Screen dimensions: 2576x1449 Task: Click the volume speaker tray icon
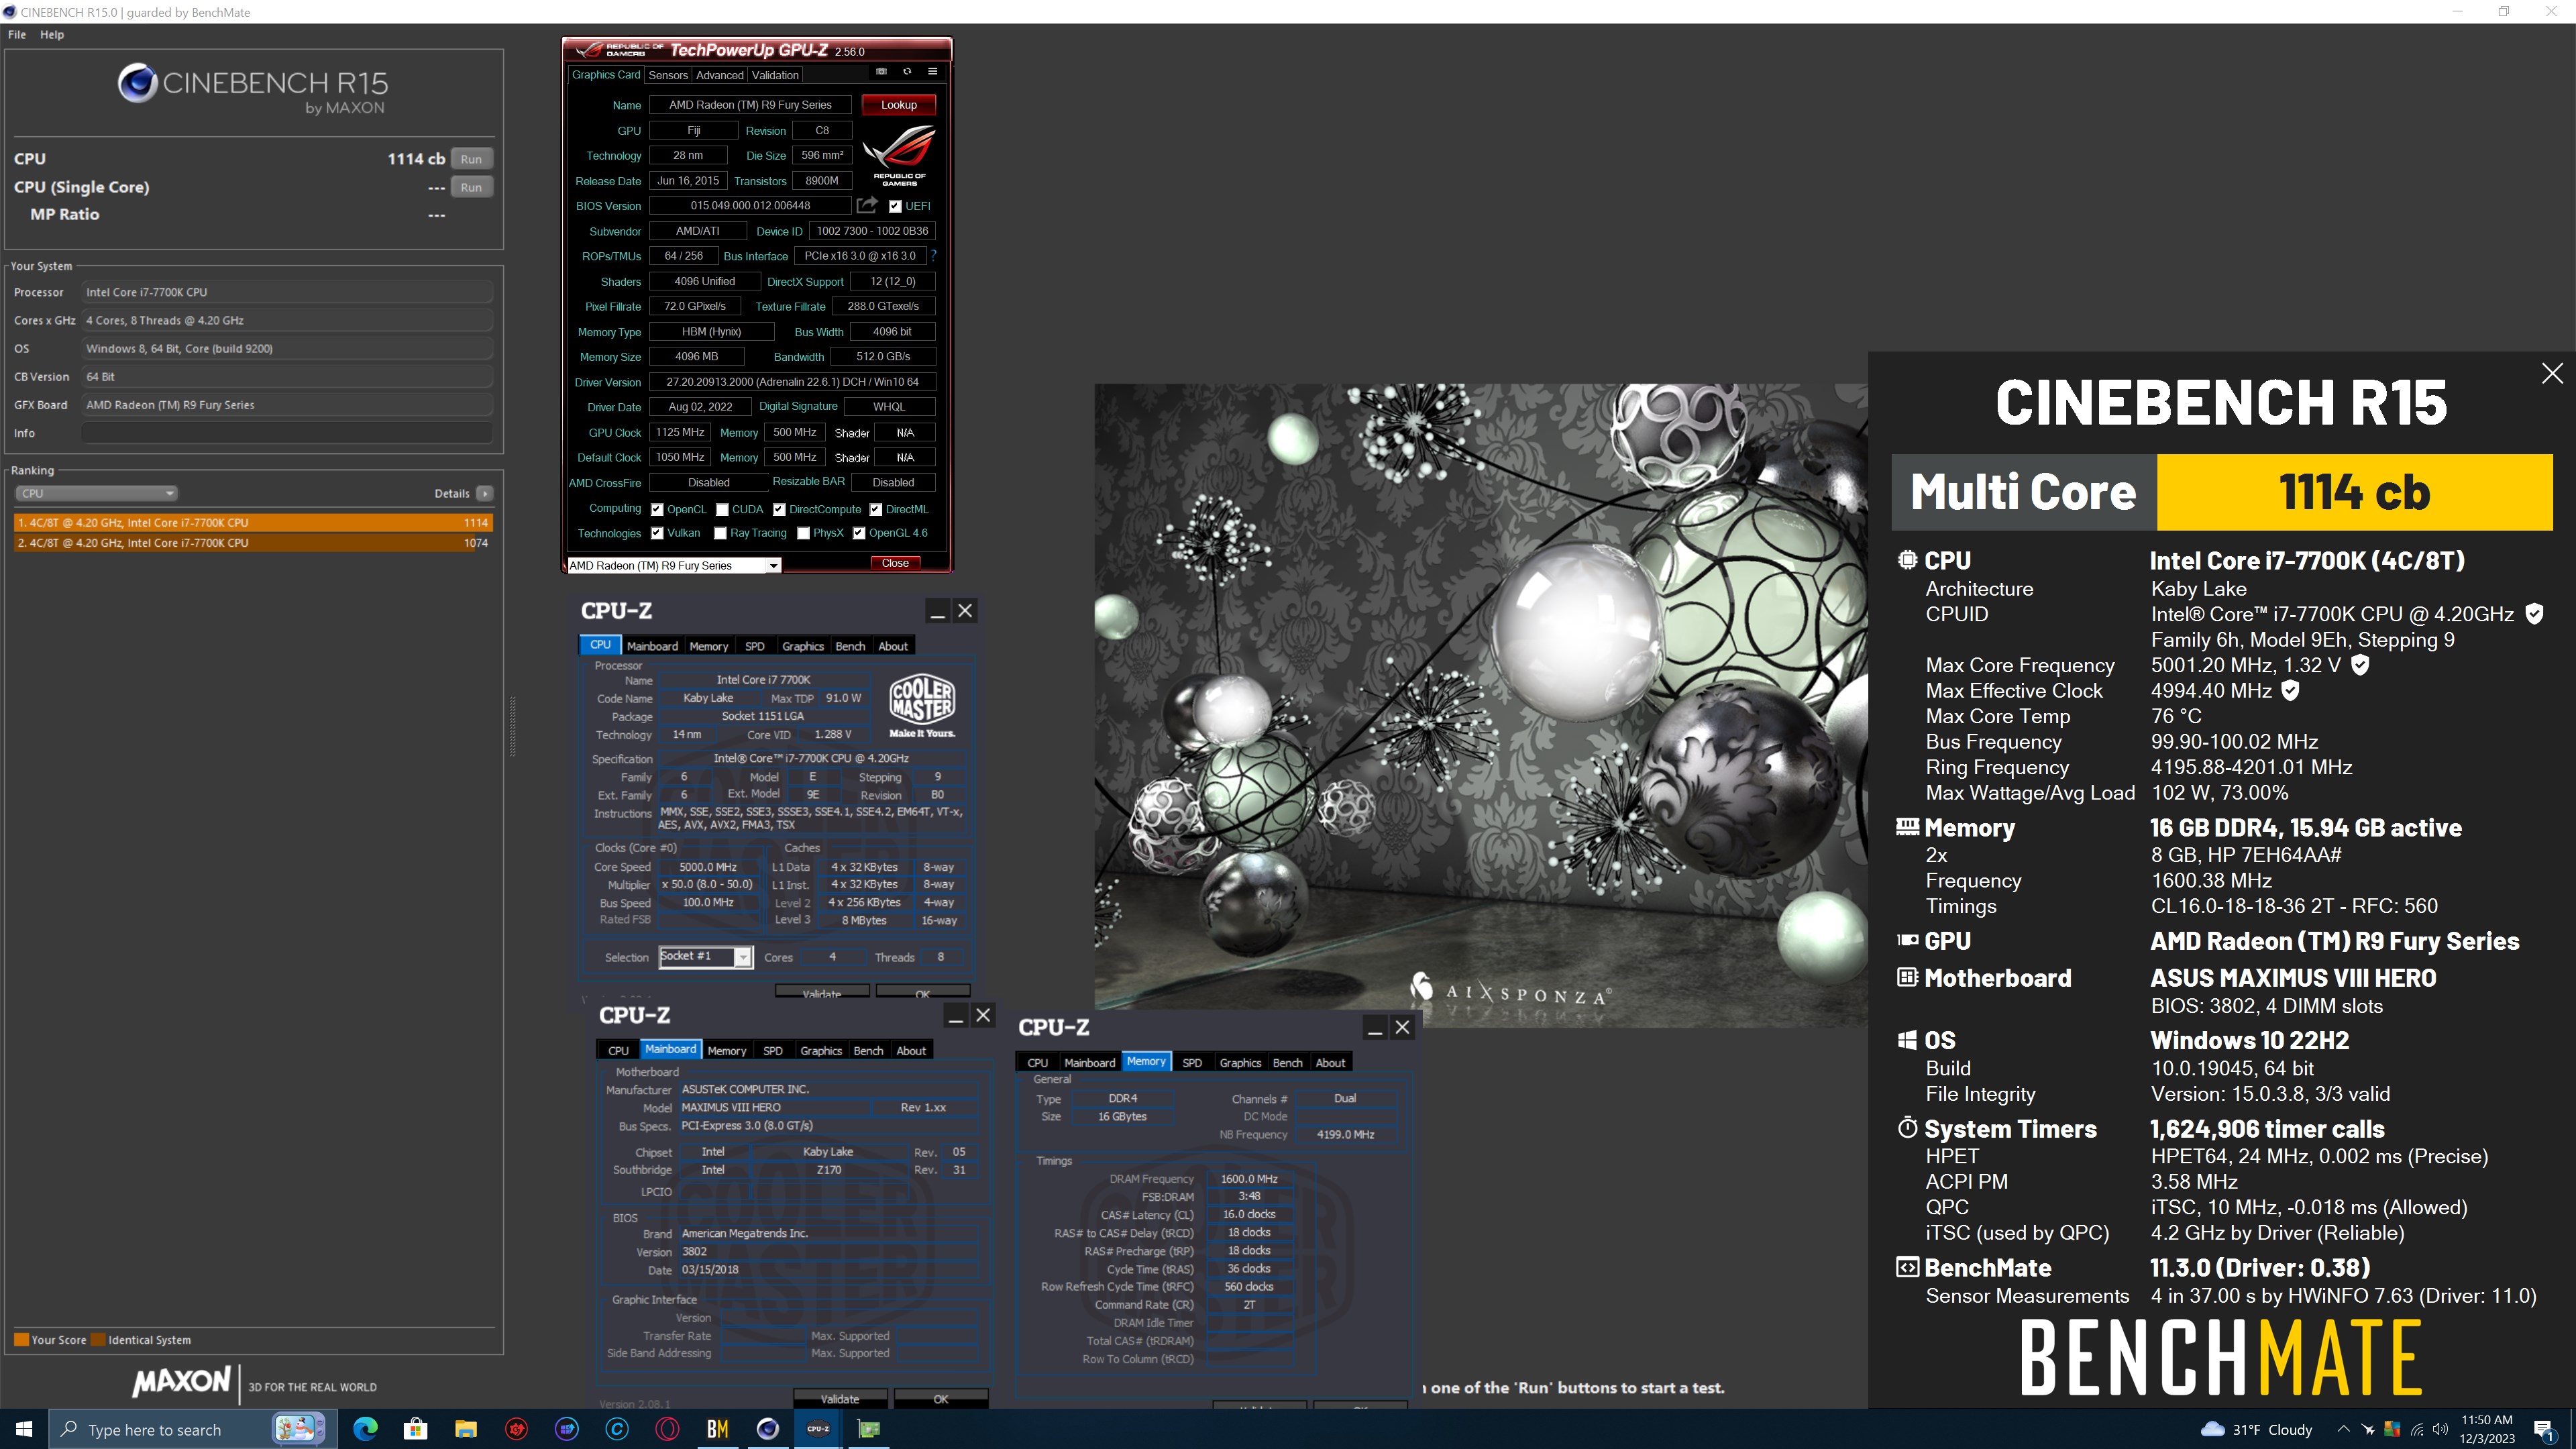(2441, 1429)
